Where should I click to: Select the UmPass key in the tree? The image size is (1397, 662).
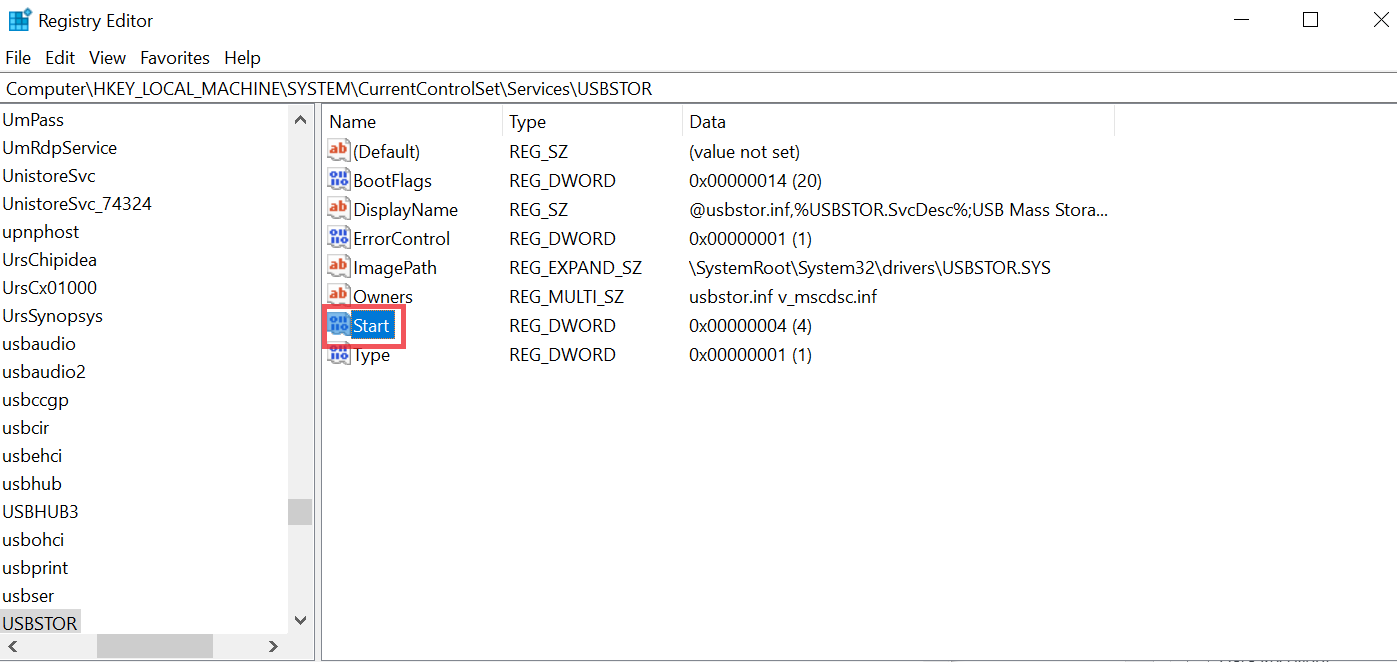(x=33, y=120)
